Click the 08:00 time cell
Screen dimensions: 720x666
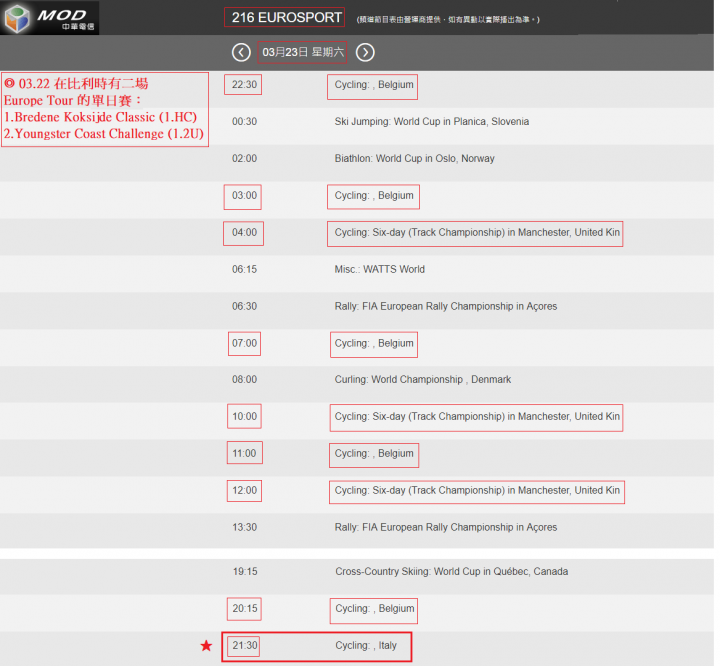244,379
